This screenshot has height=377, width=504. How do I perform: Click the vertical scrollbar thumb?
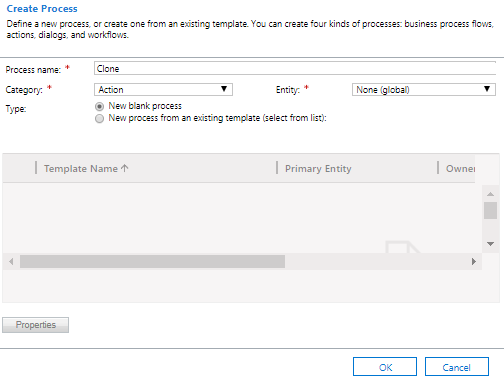(x=490, y=210)
